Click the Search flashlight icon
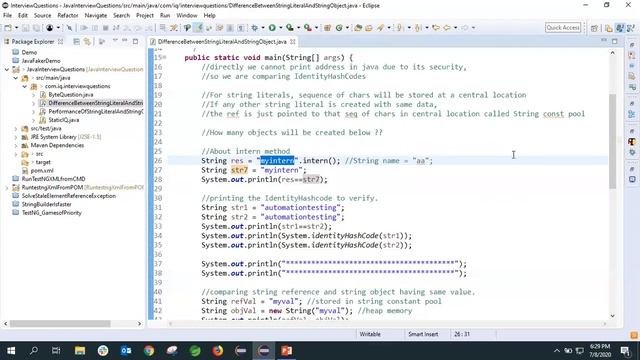Screen dimensions: 640x360 [x=380, y=28]
